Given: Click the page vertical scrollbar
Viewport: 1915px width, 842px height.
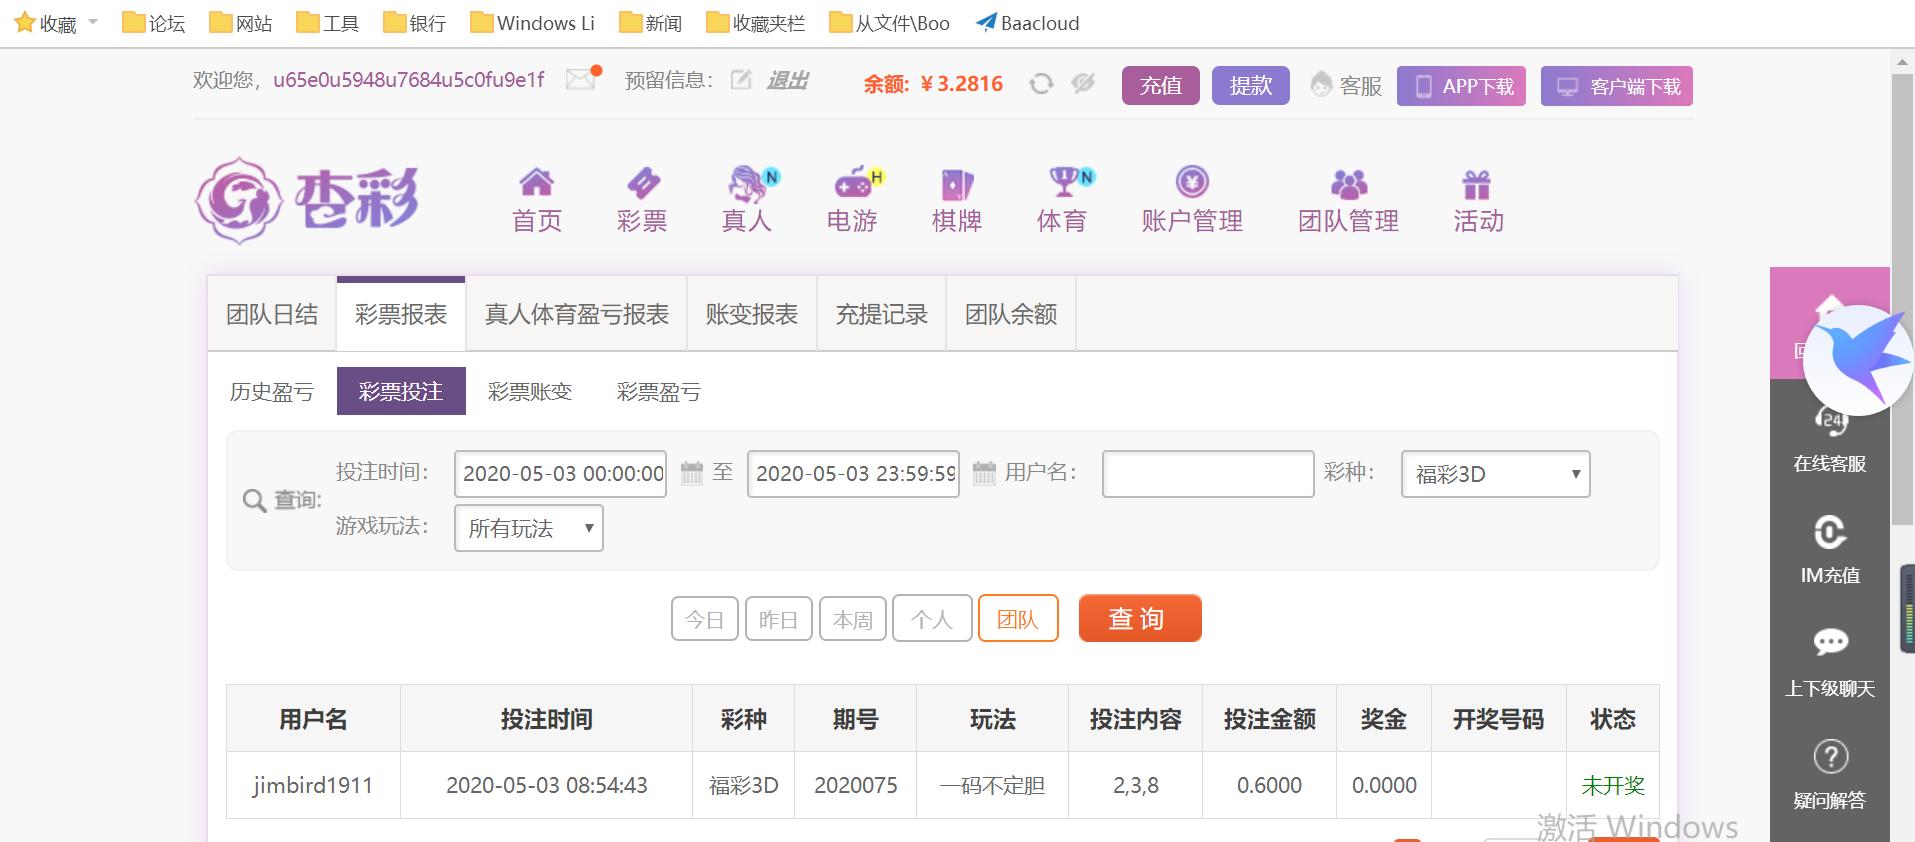Looking at the screenshot, I should pos(1902,298).
